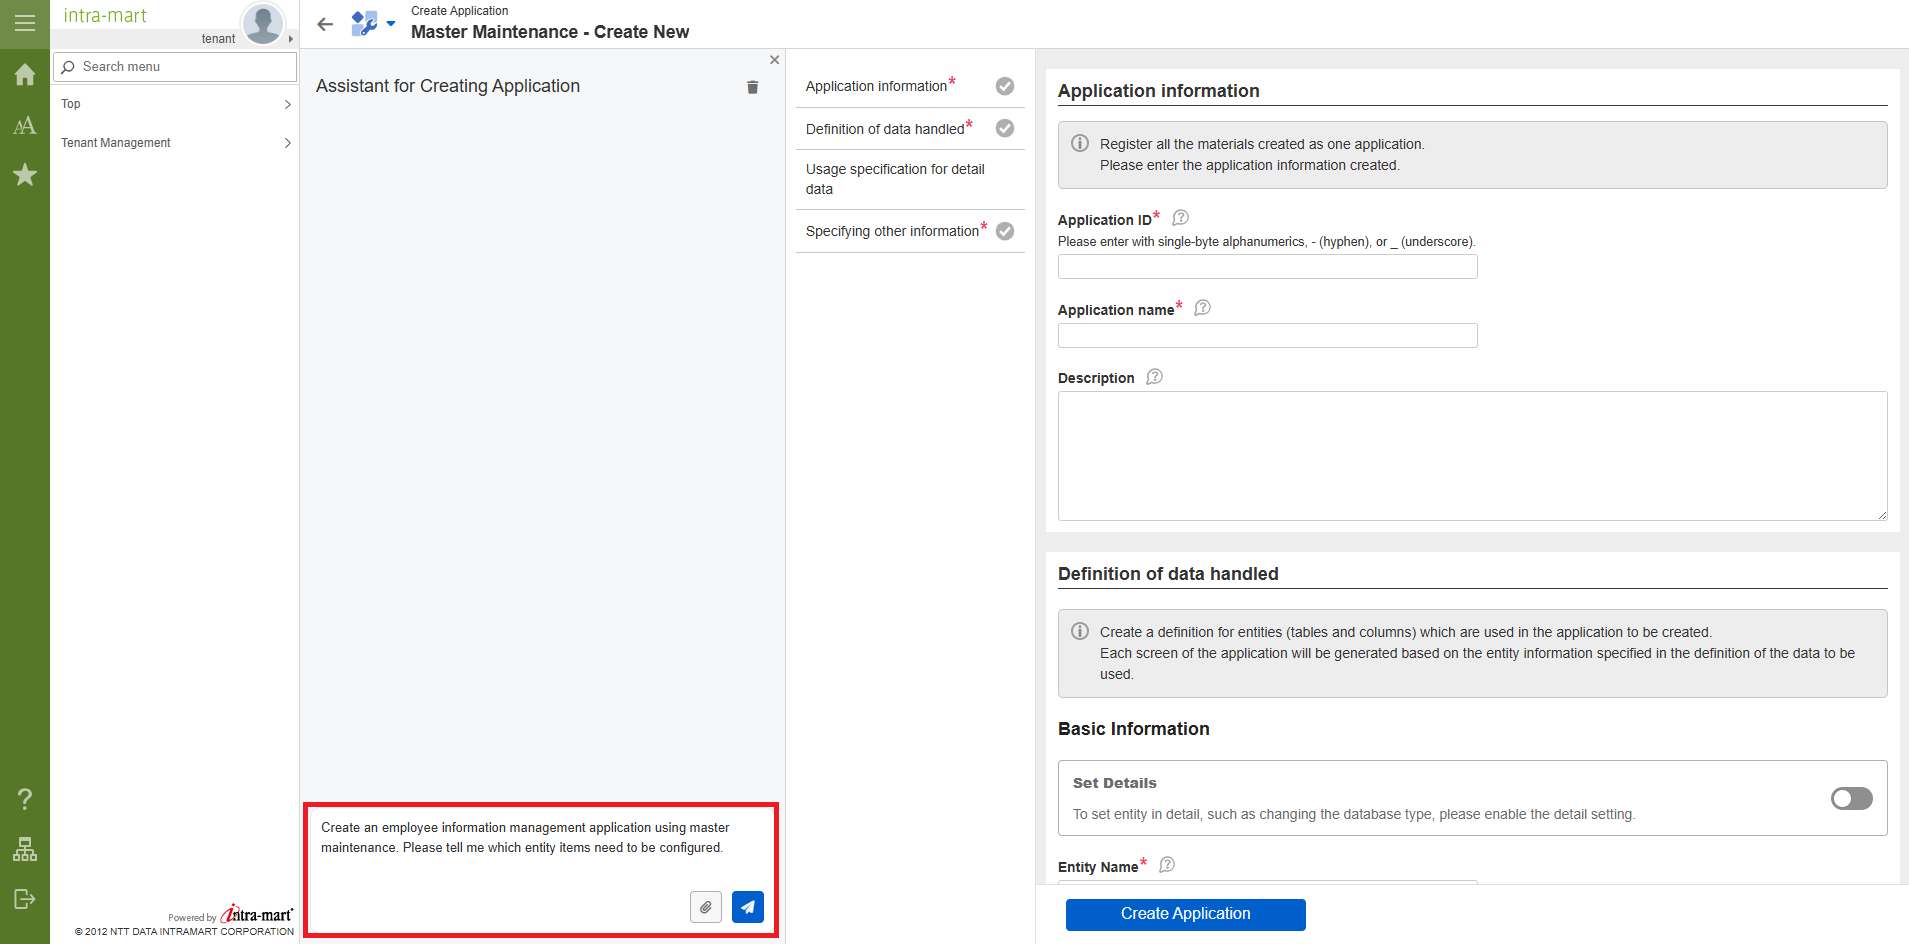The image size is (1909, 944).
Task: Attach a file with paperclip icon
Action: (x=705, y=907)
